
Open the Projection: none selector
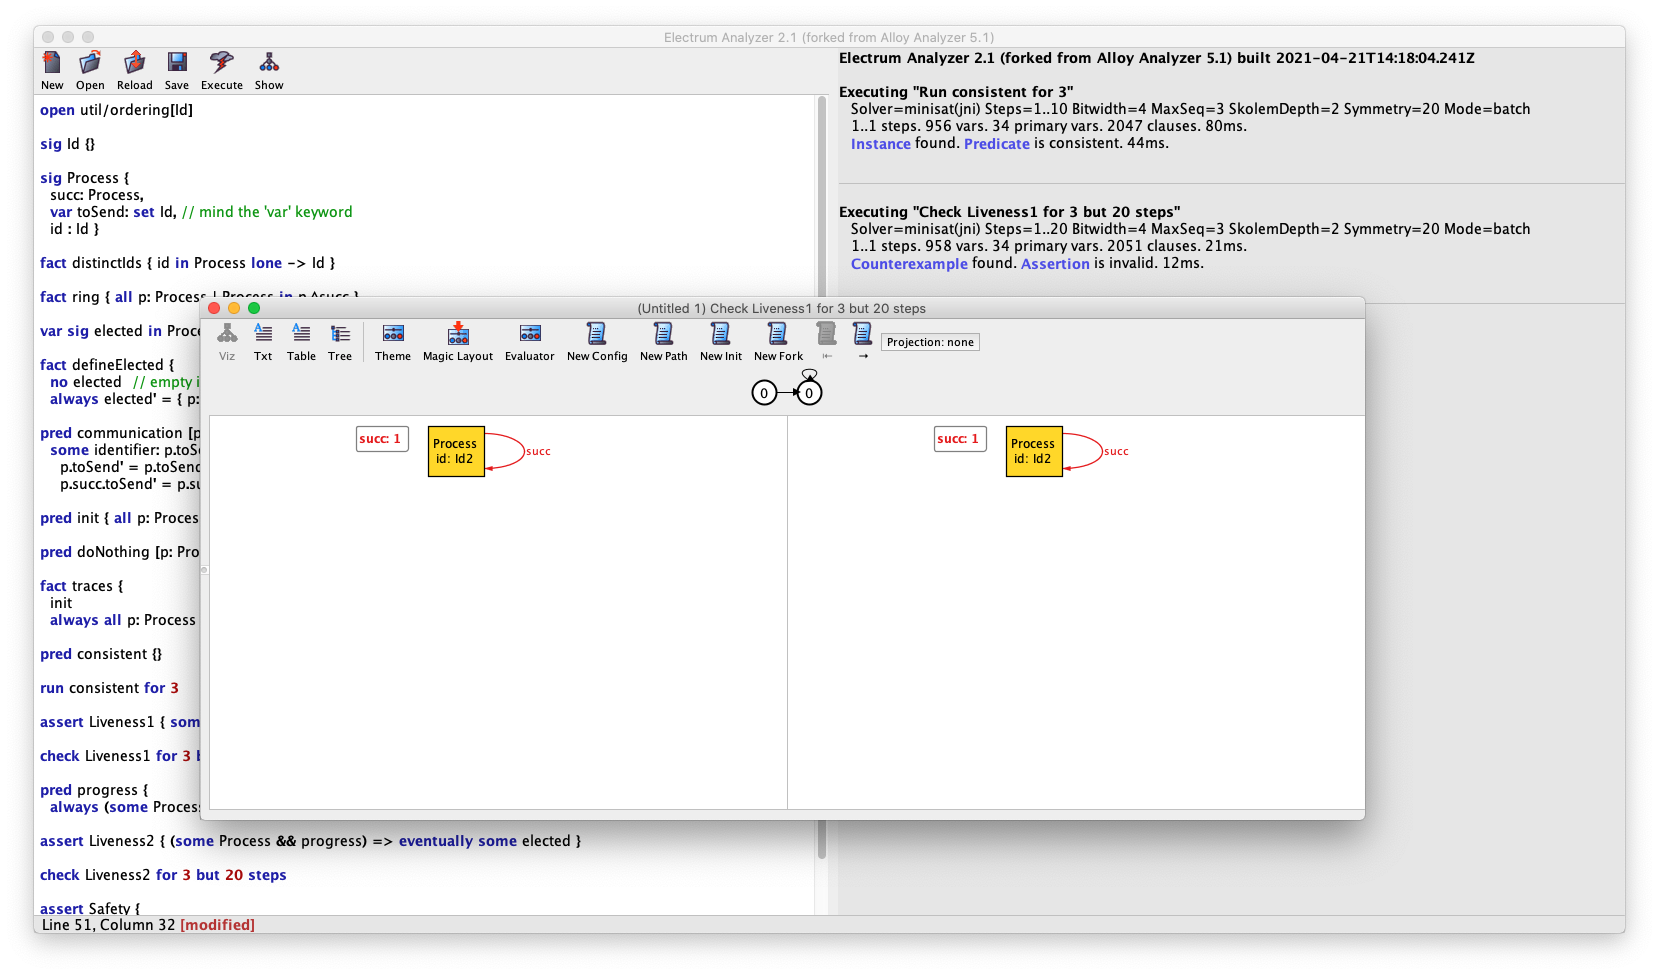click(x=930, y=342)
